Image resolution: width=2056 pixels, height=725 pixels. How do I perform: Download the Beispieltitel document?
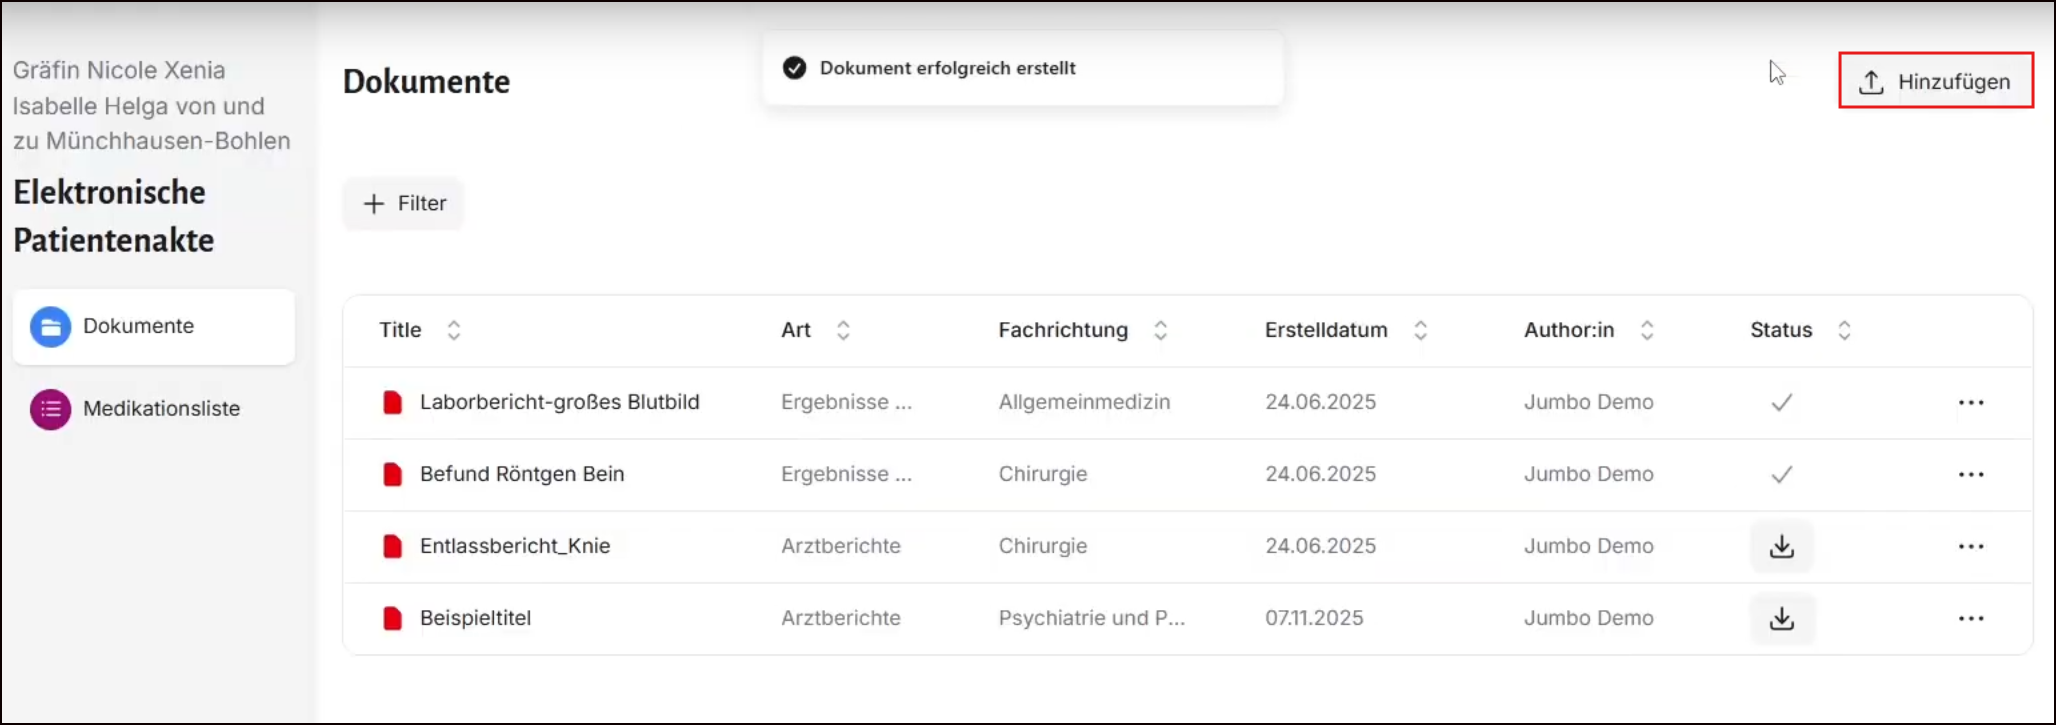pos(1781,619)
